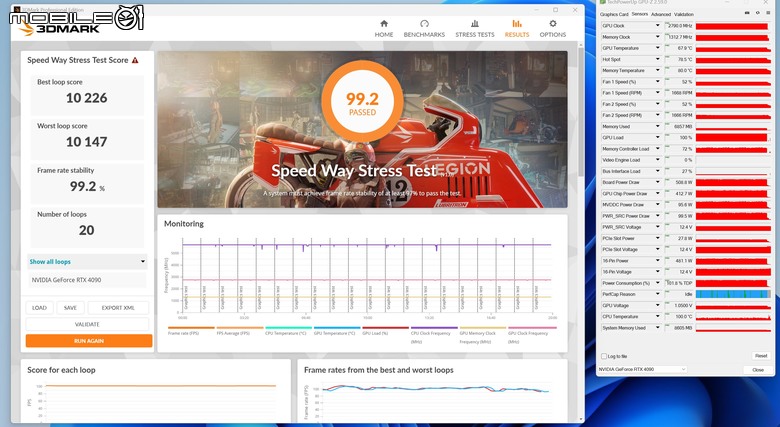
Task: Open the Board Power Draw dropdown
Action: pos(657,182)
